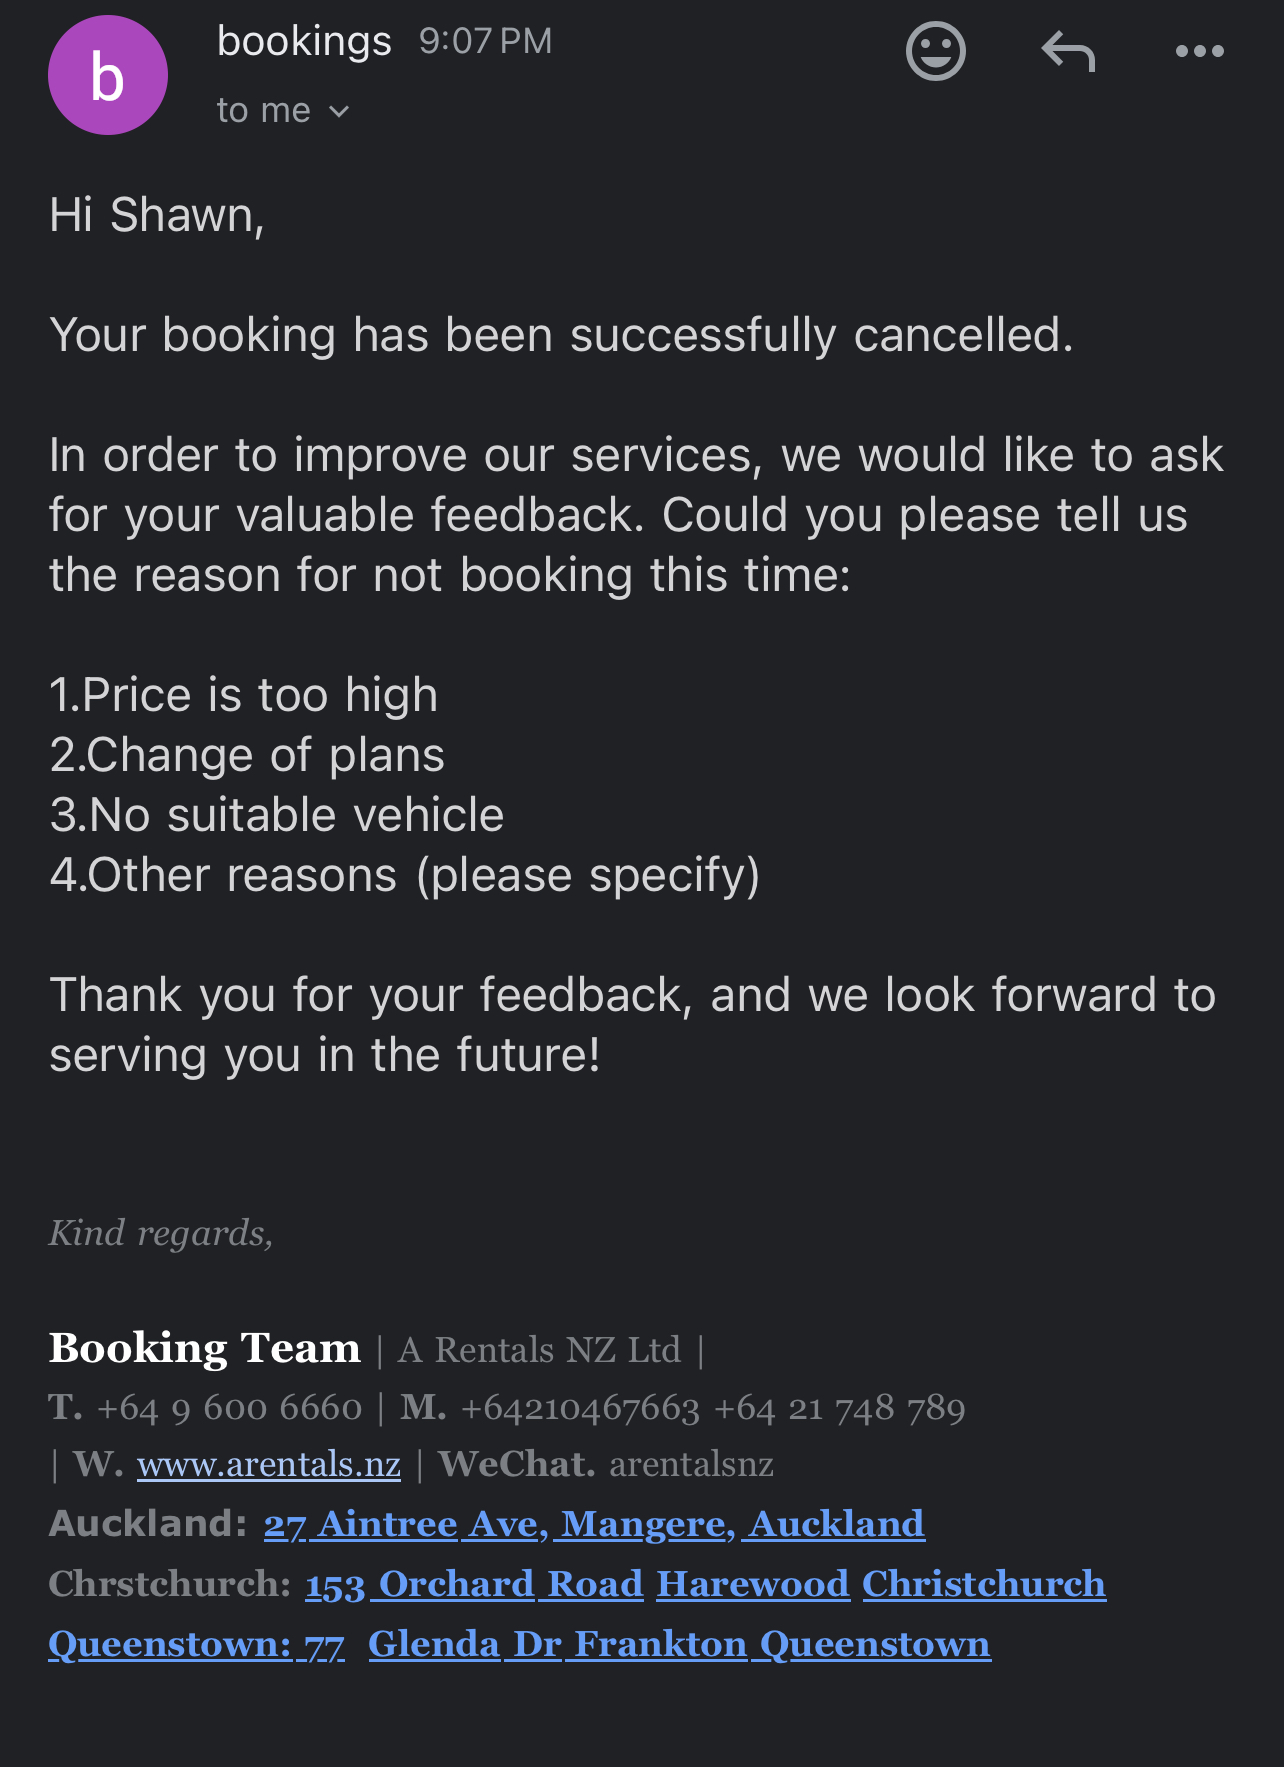Tap the purple "b" sender avatar
Image resolution: width=1284 pixels, height=1767 pixels.
108,75
